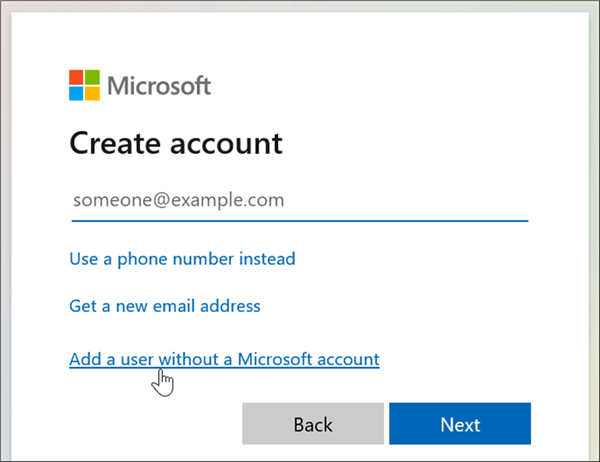Continue with the Next button

tap(460, 424)
